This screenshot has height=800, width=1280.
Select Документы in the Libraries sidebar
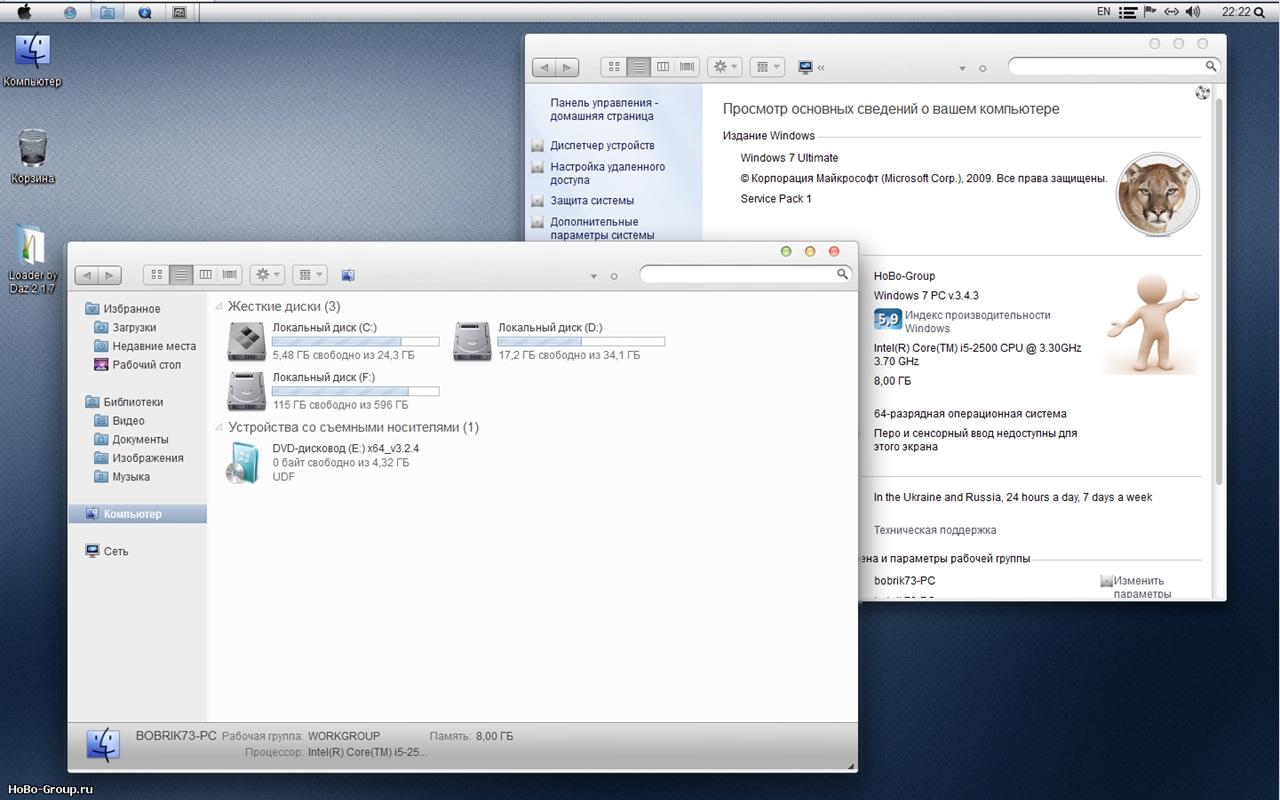click(140, 440)
